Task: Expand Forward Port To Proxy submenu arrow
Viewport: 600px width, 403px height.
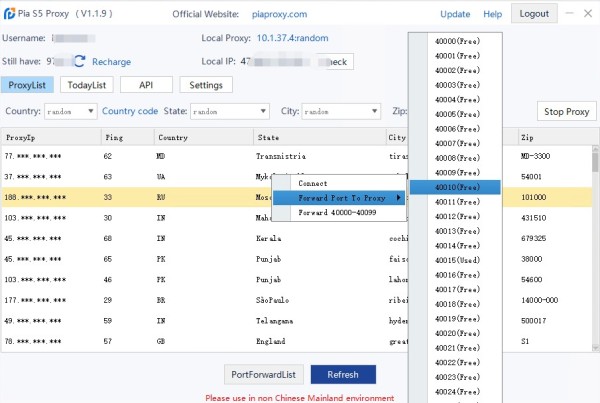Action: point(398,198)
